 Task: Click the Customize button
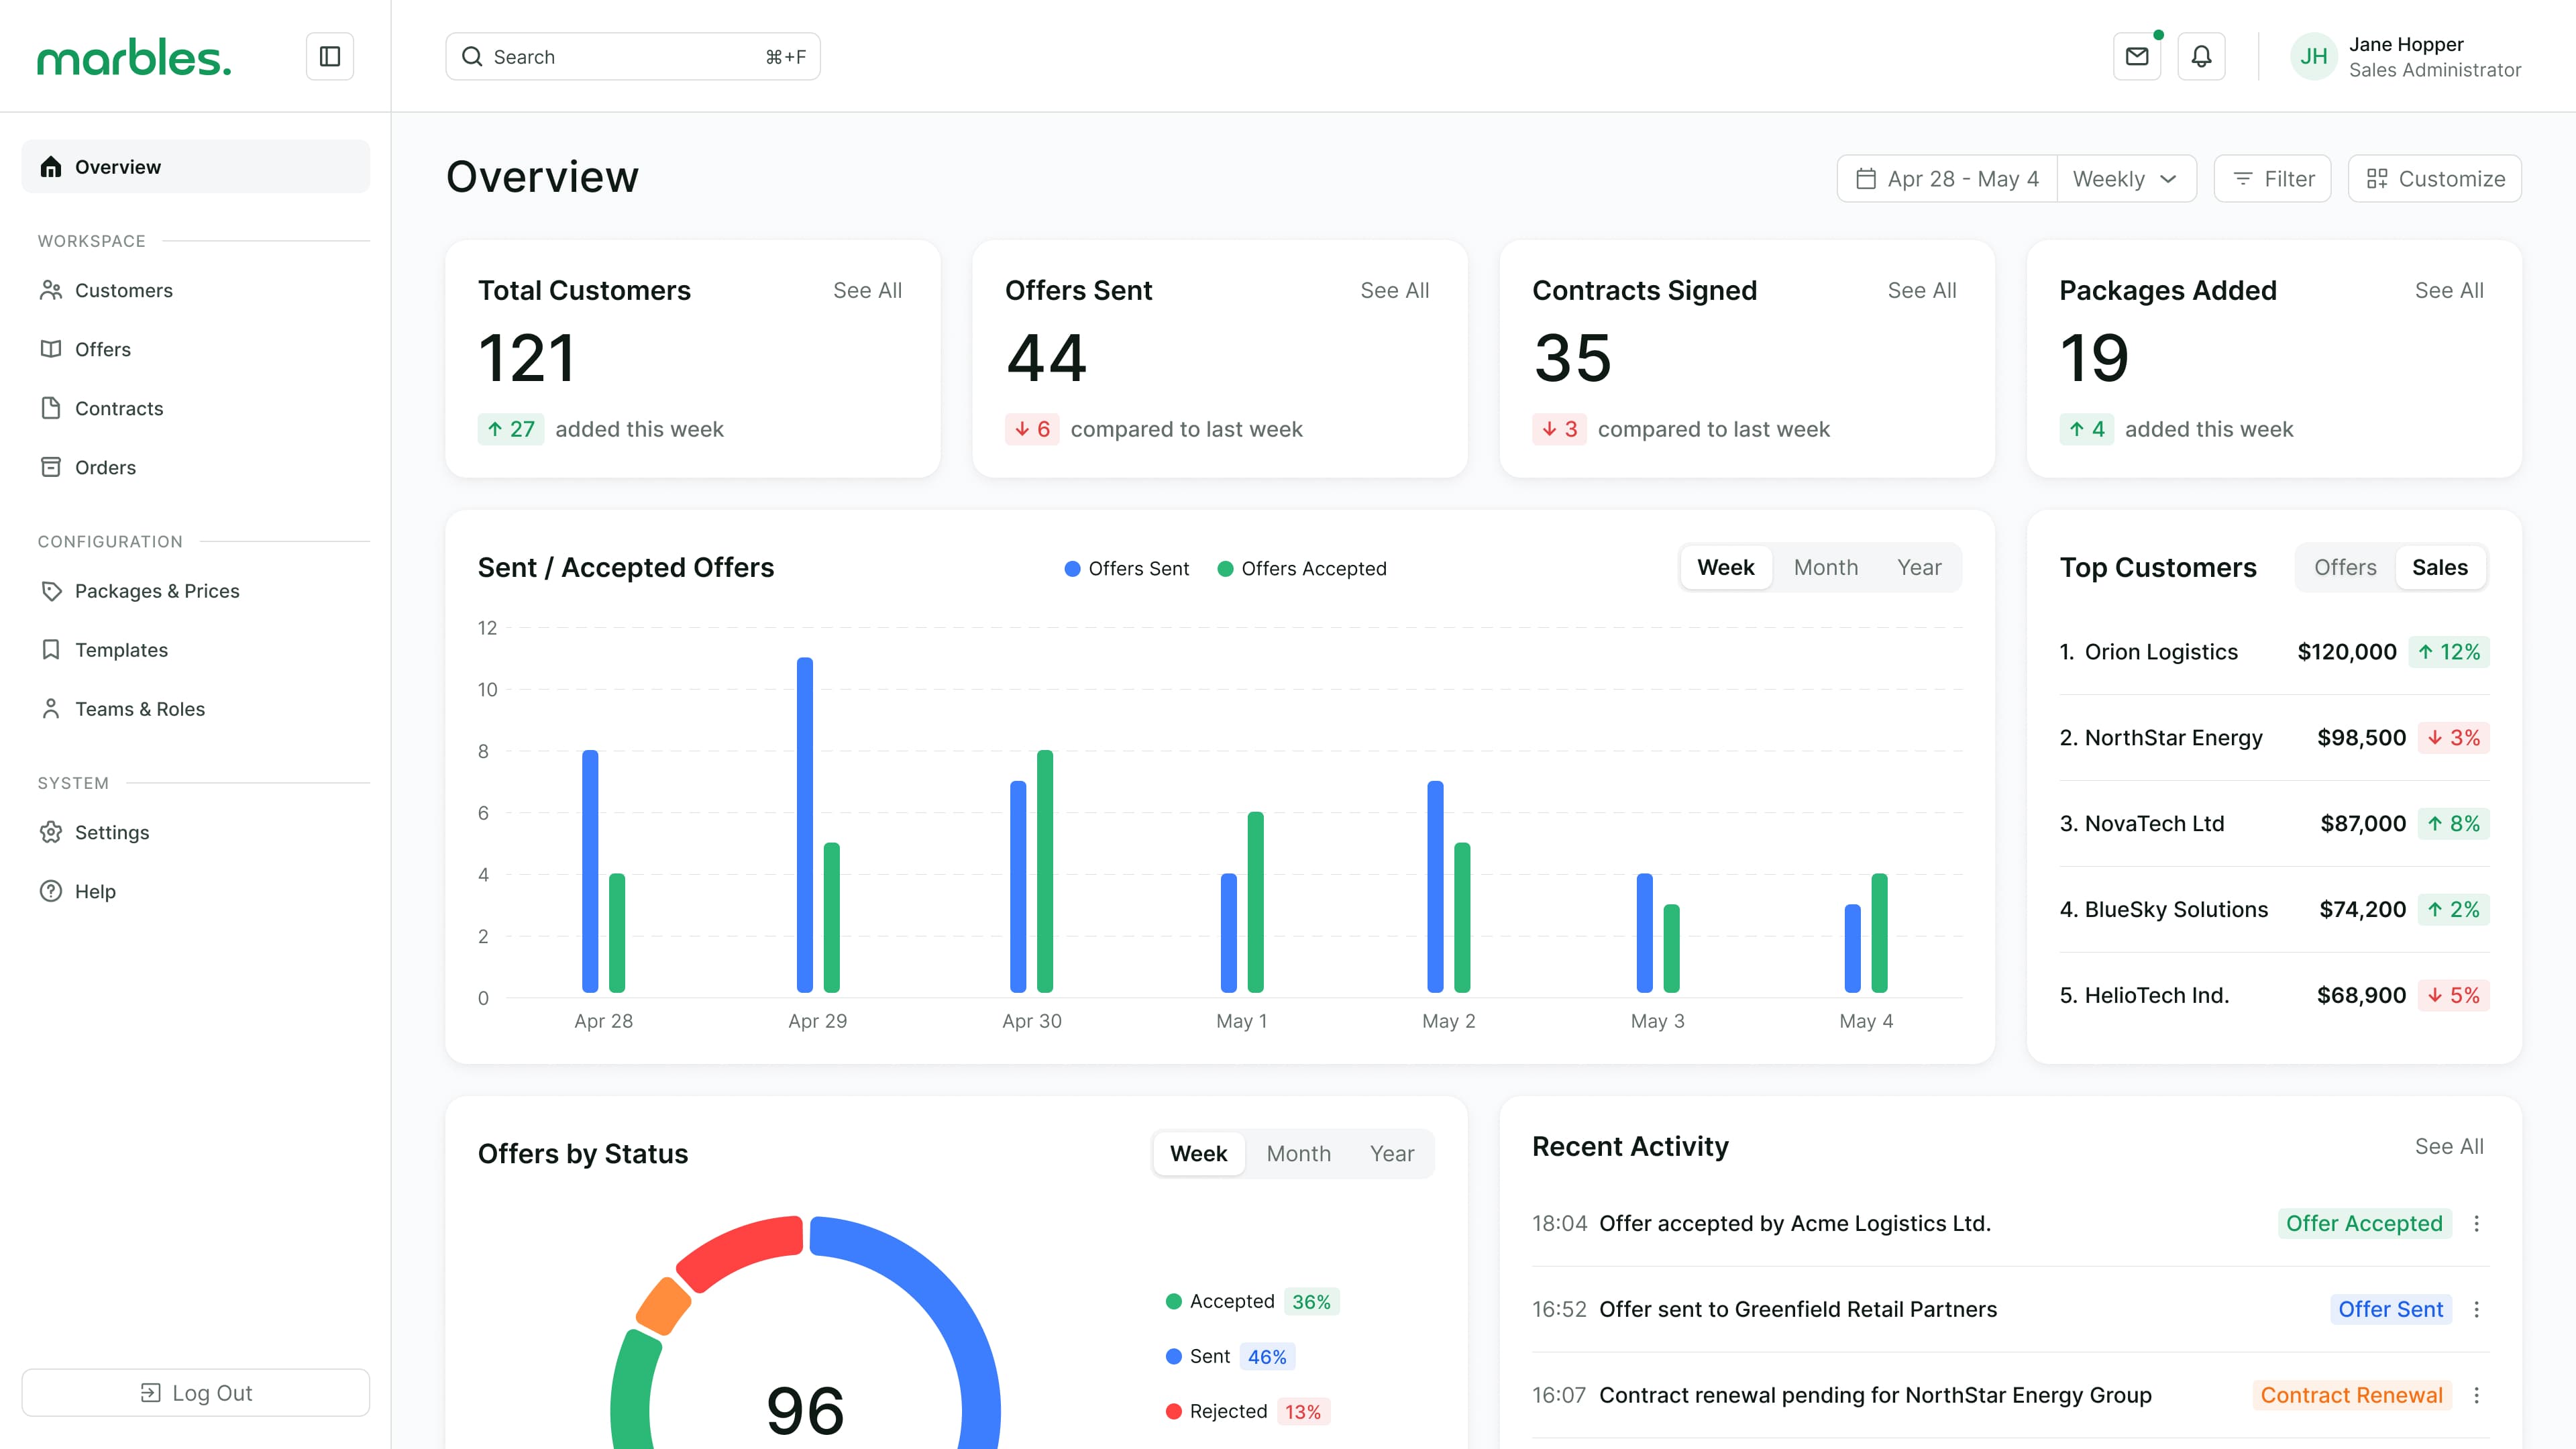coord(2434,179)
